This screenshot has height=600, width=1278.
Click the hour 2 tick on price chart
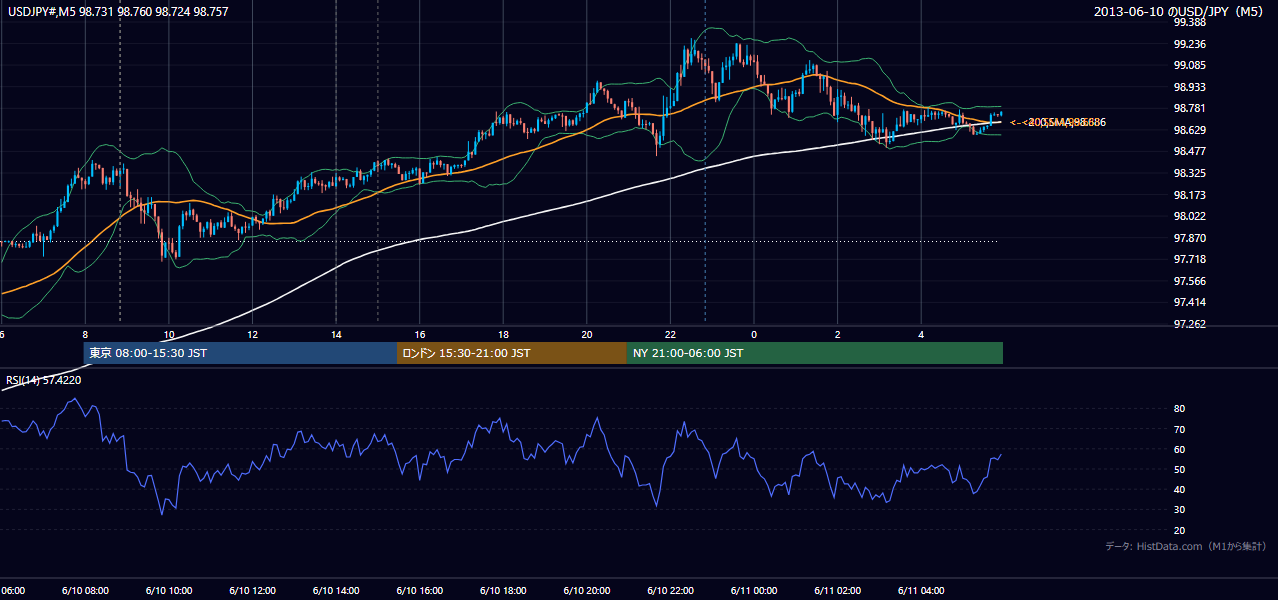837,335
